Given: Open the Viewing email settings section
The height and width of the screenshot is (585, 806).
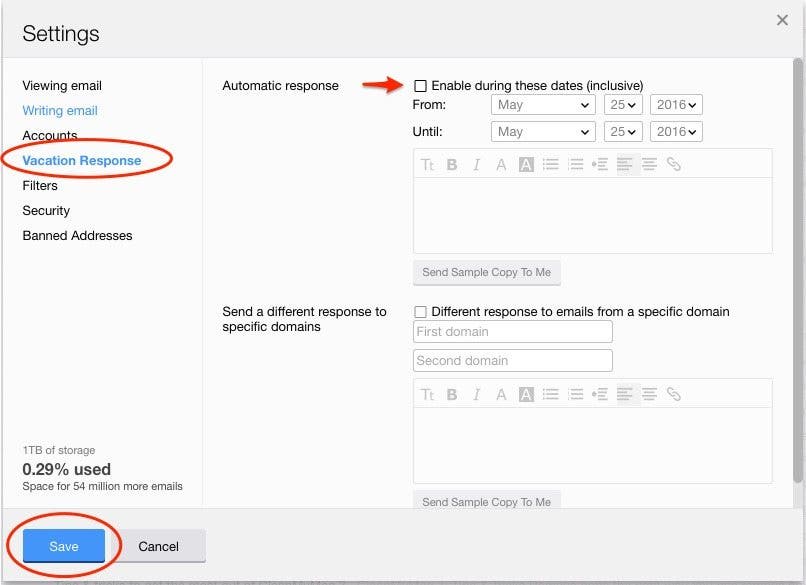Looking at the screenshot, I should (x=62, y=85).
